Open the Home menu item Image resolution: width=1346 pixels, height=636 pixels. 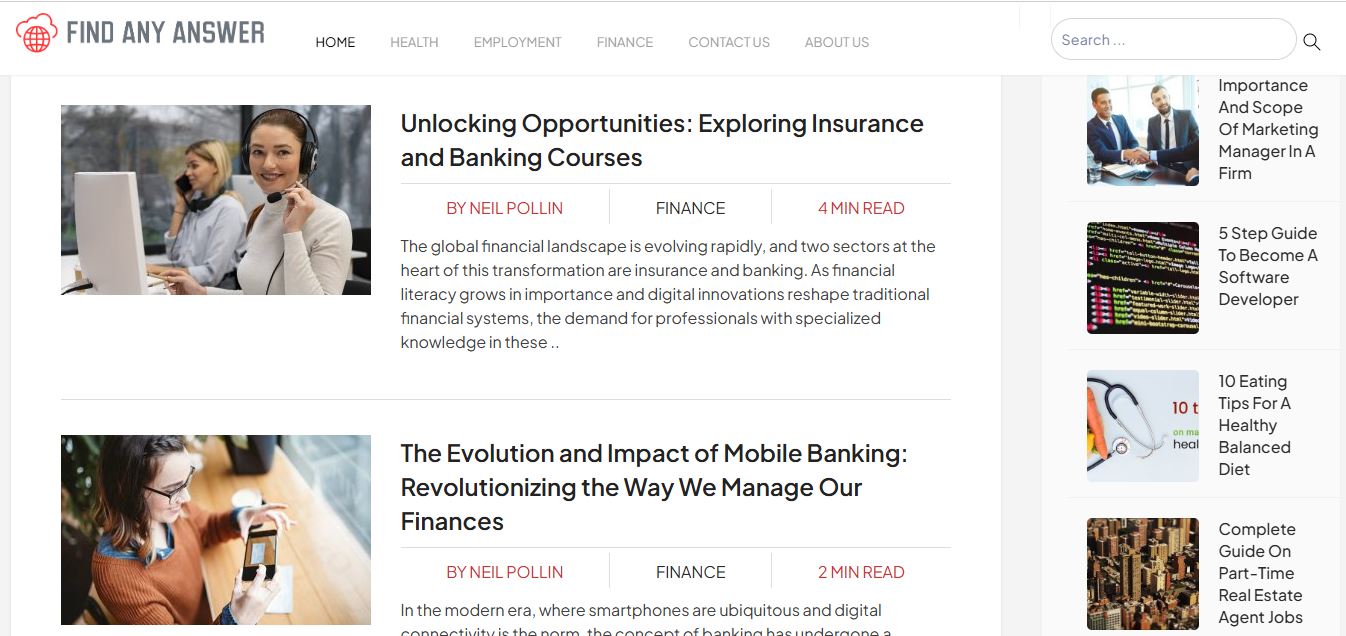tap(335, 42)
